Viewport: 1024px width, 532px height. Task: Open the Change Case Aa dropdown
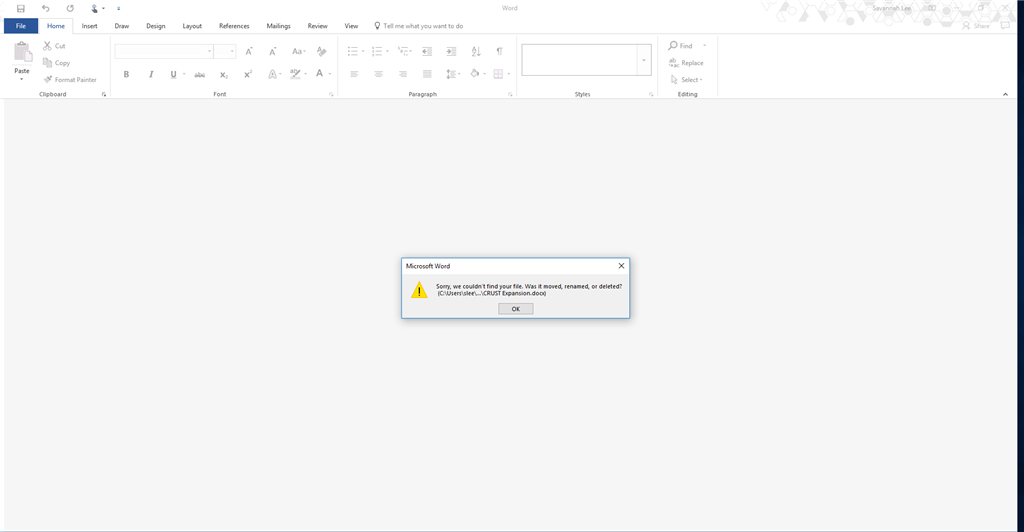pyautogui.click(x=298, y=51)
